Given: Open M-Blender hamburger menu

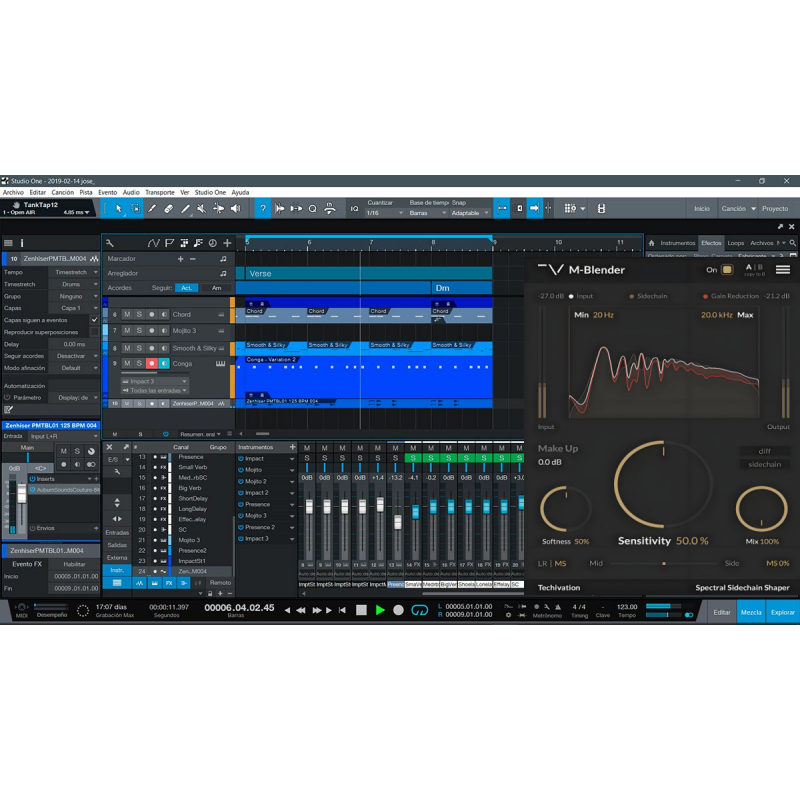Looking at the screenshot, I should [783, 269].
